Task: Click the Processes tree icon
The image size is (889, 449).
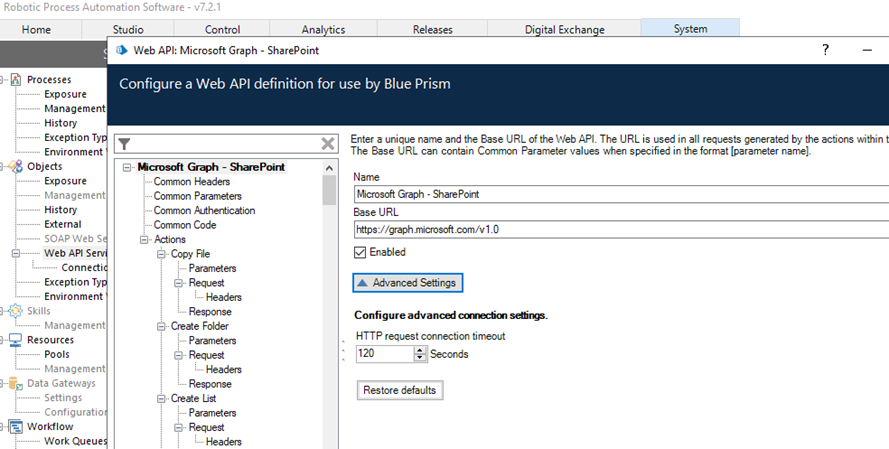Action: [x=16, y=80]
